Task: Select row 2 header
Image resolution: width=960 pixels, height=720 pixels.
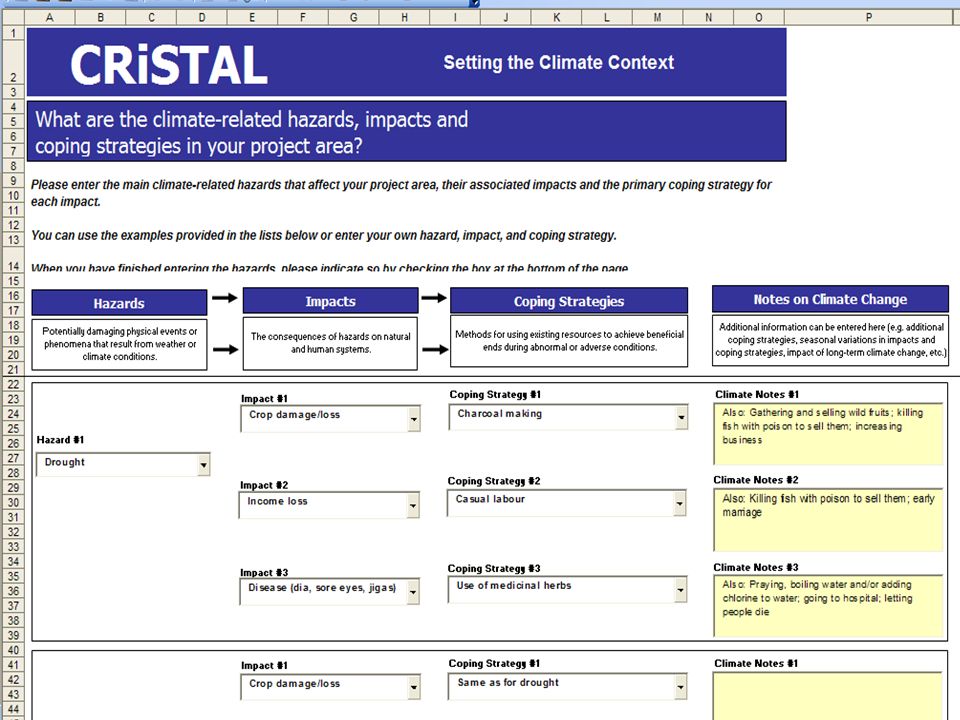Action: [13, 62]
